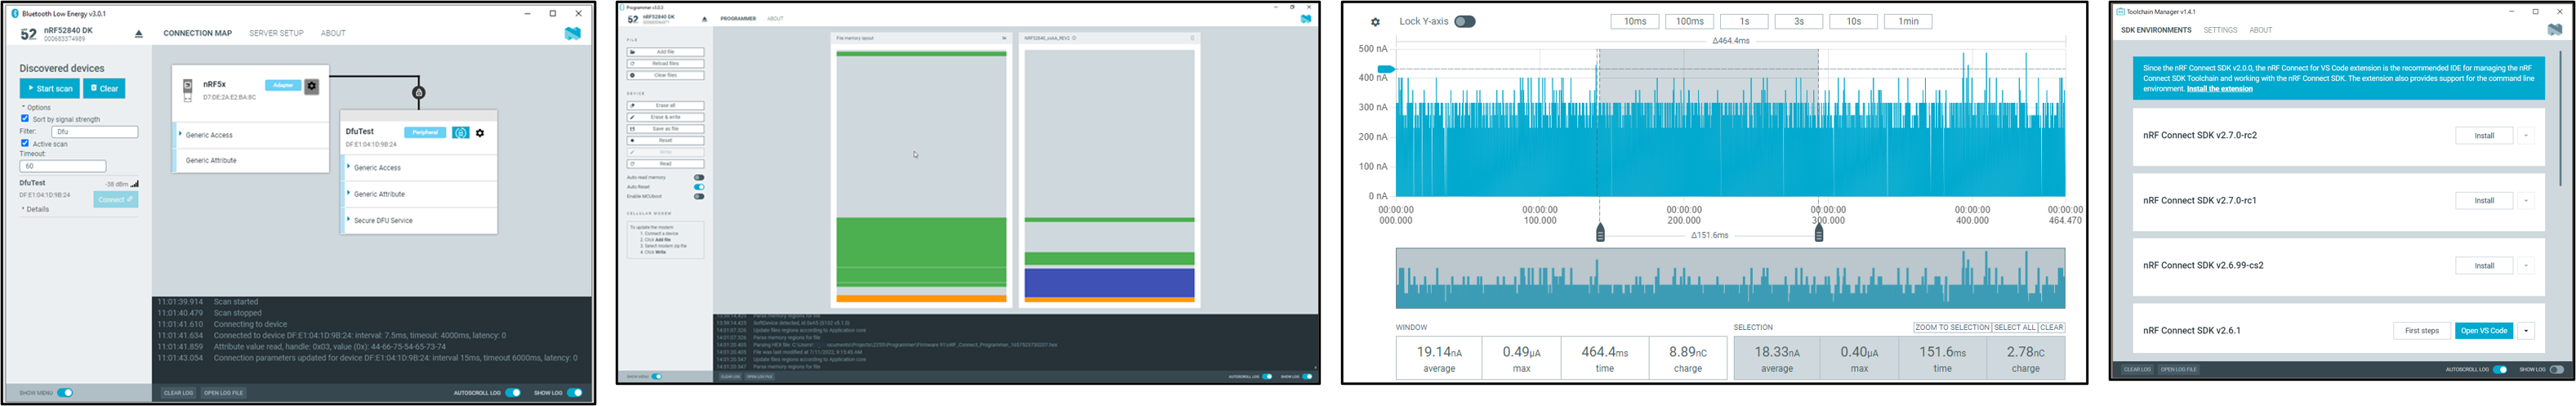Click the Bluetooth Low Energy title icon
The height and width of the screenshot is (406, 2576).
pyautogui.click(x=15, y=14)
